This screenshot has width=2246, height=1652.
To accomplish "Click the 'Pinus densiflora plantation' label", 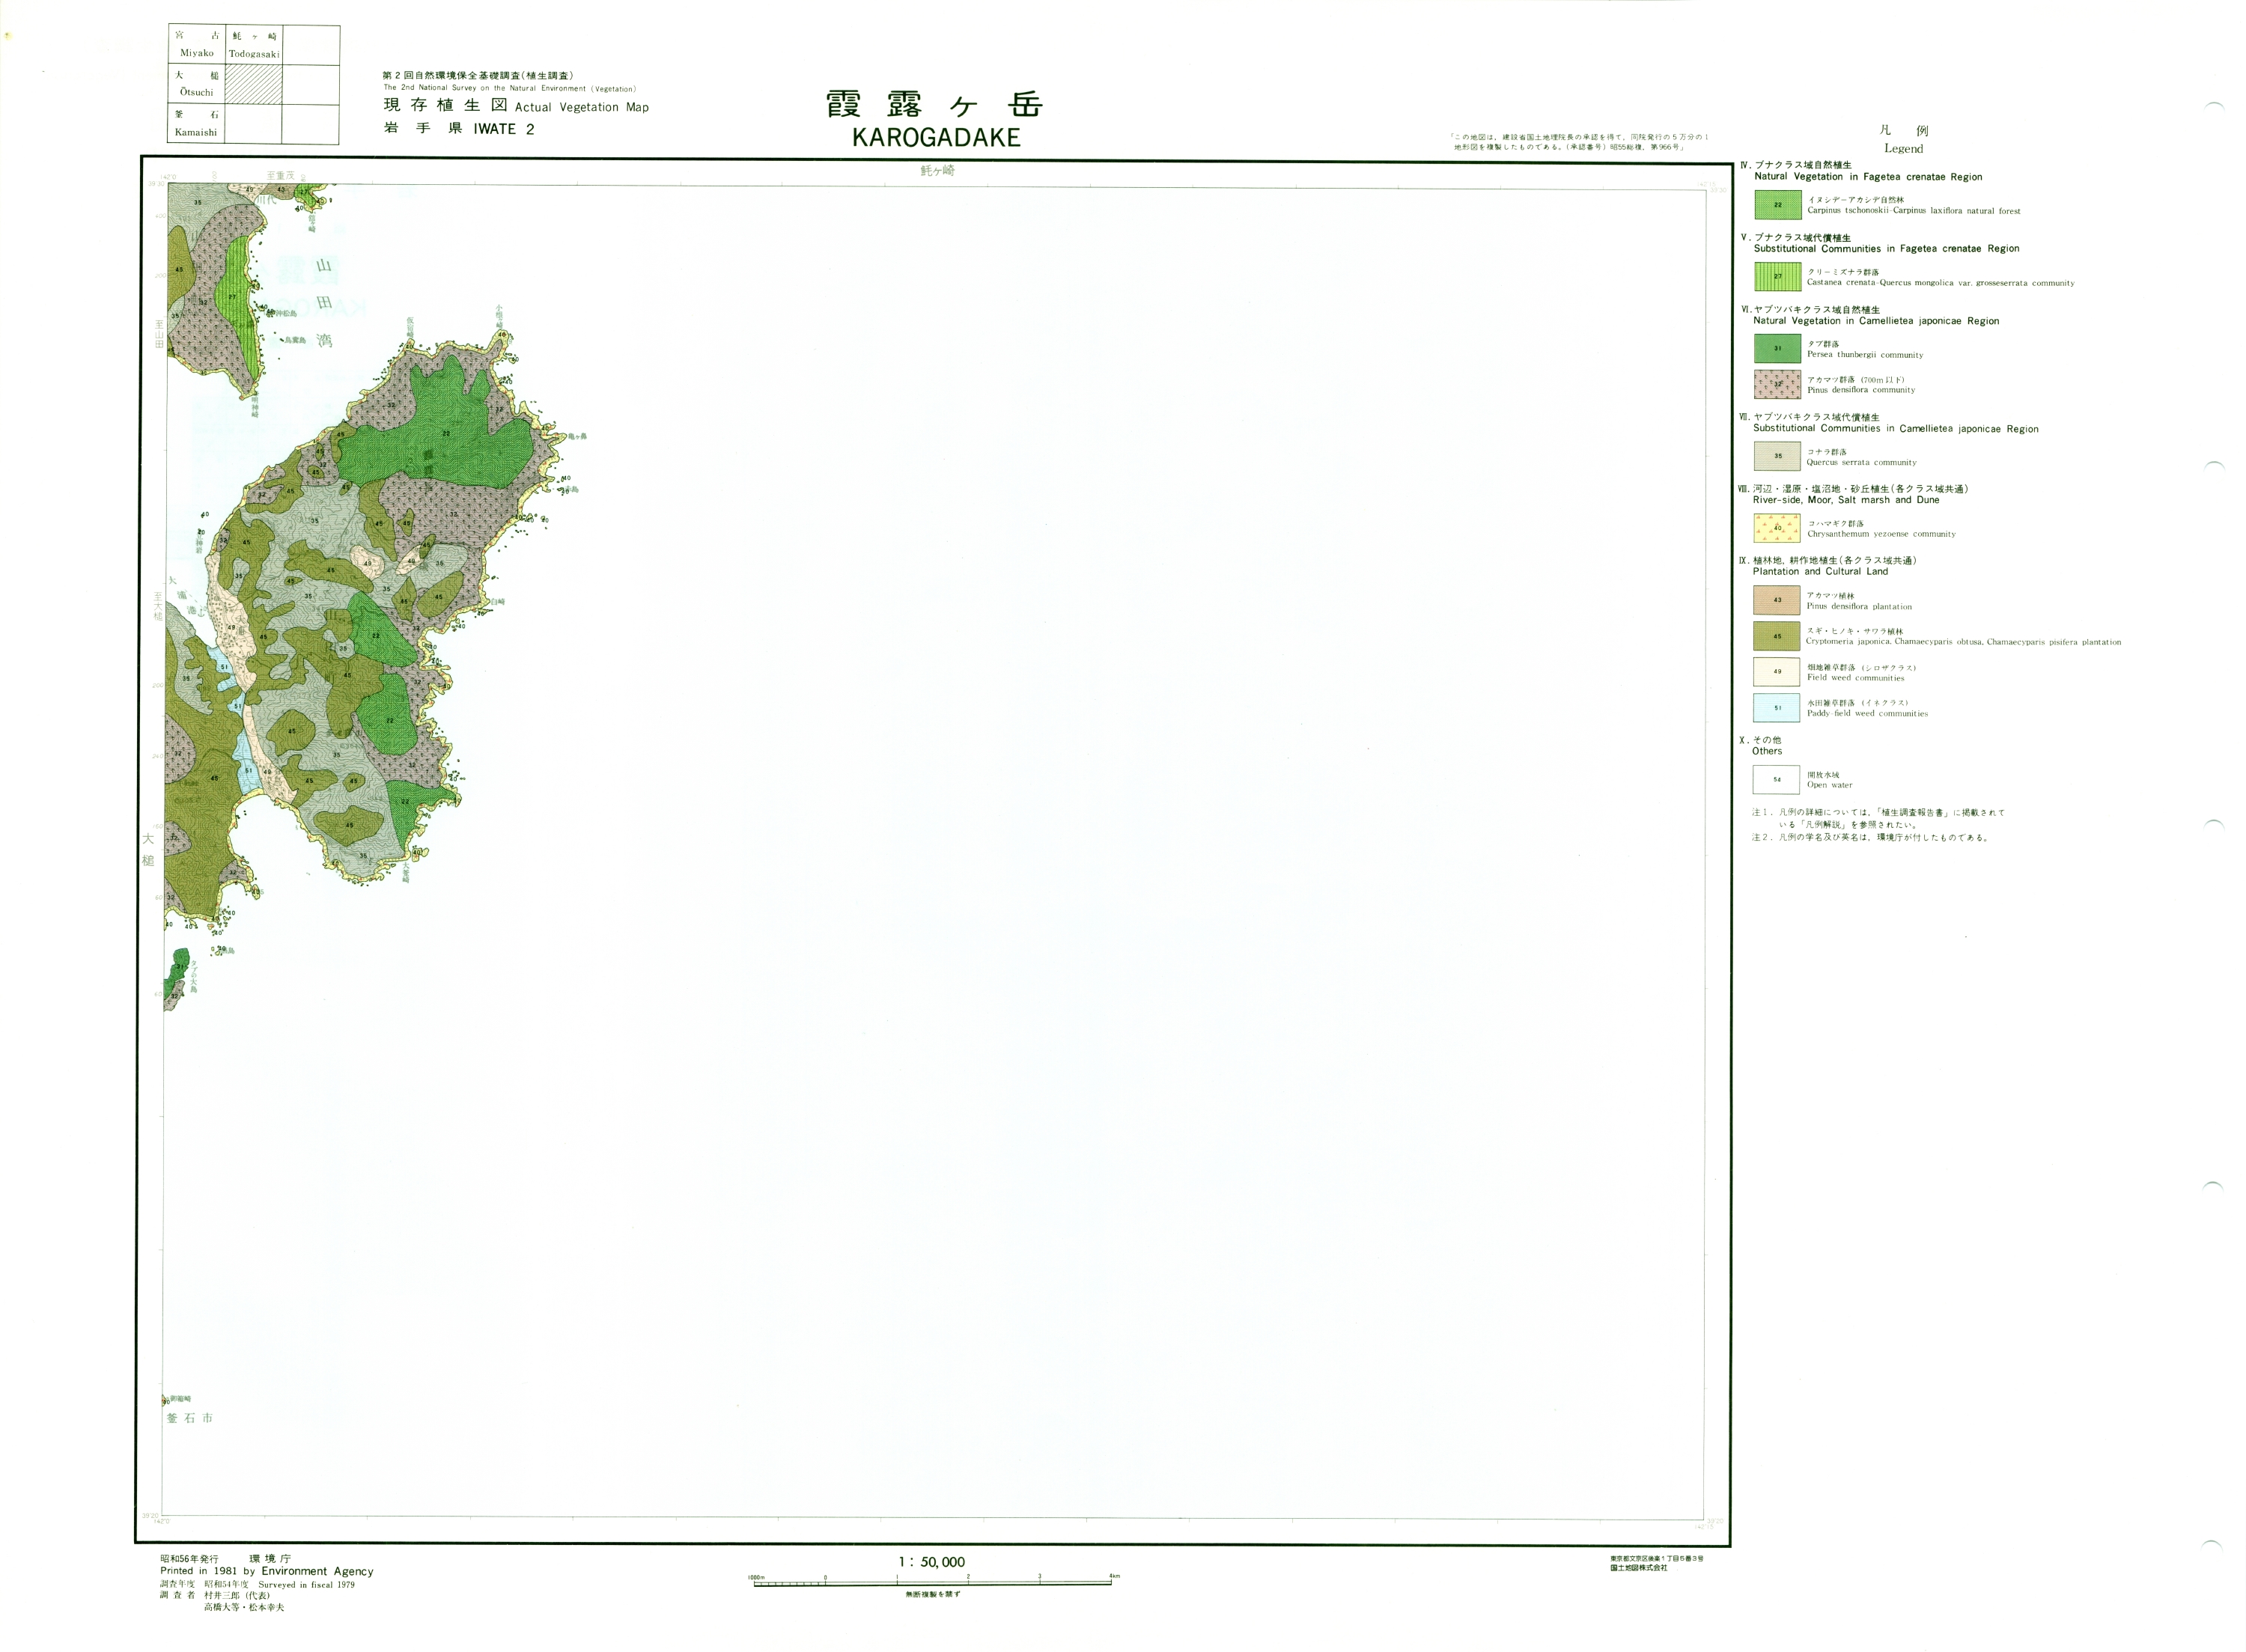I will [x=1859, y=606].
